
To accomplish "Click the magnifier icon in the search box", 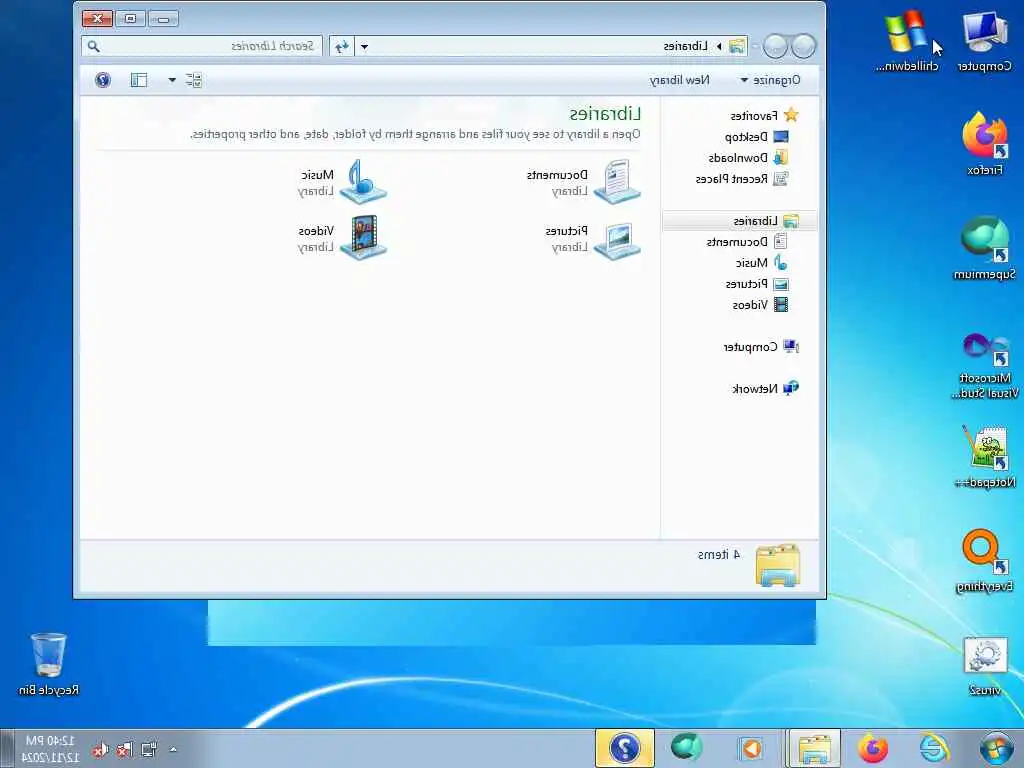I will (93, 46).
